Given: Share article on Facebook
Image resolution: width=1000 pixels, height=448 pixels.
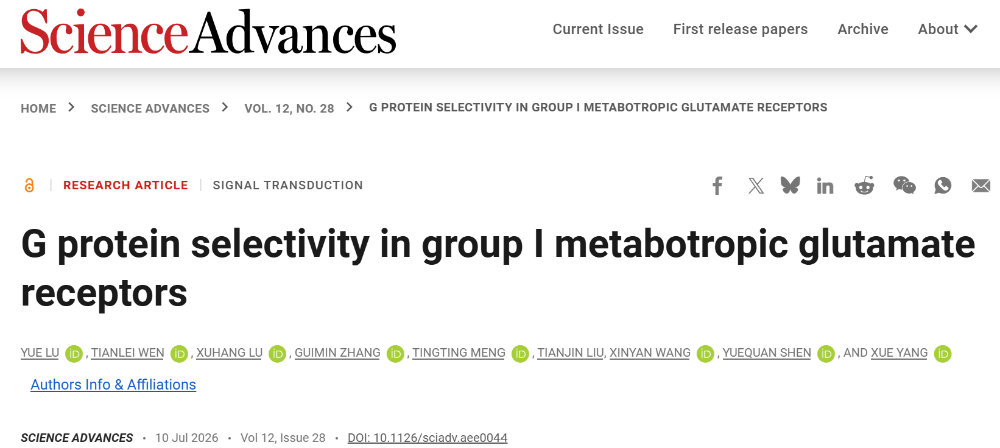Looking at the screenshot, I should click(717, 186).
